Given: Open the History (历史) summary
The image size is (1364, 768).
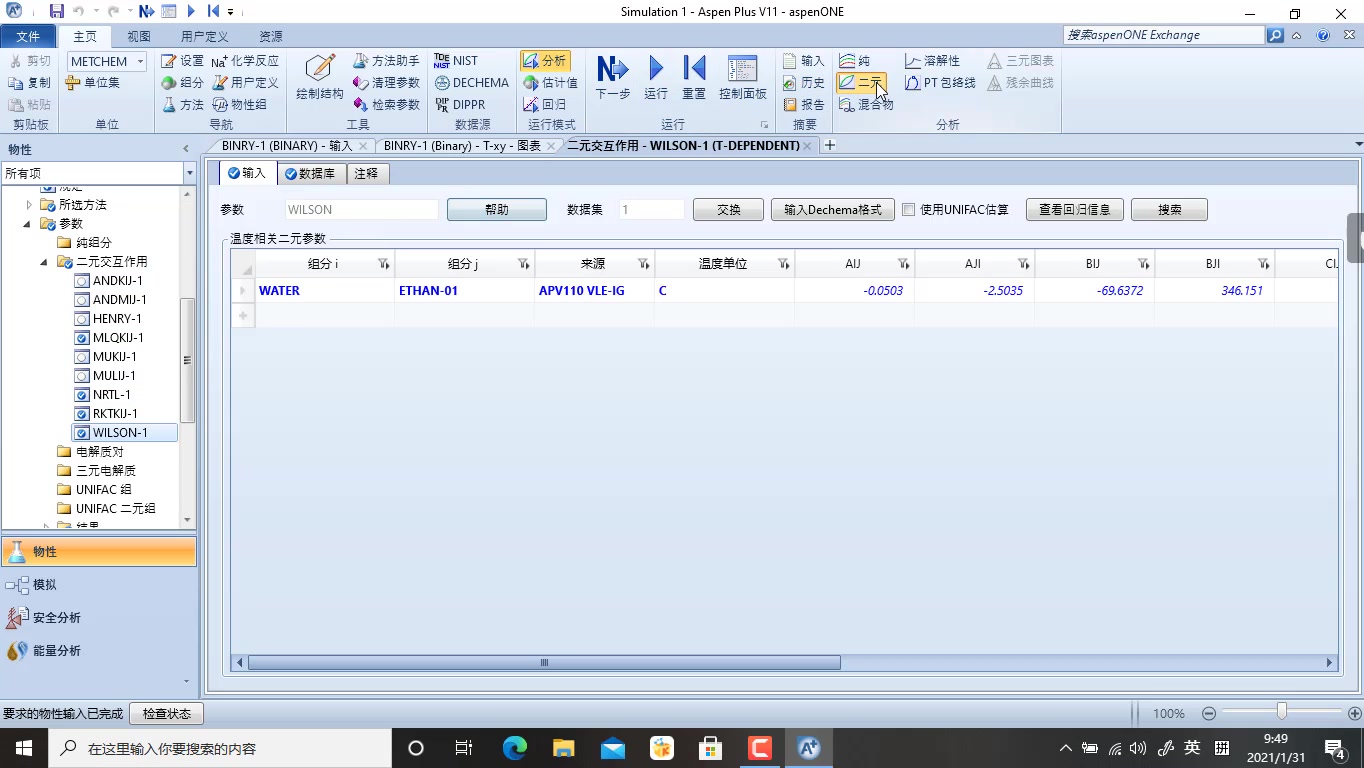Looking at the screenshot, I should [804, 83].
